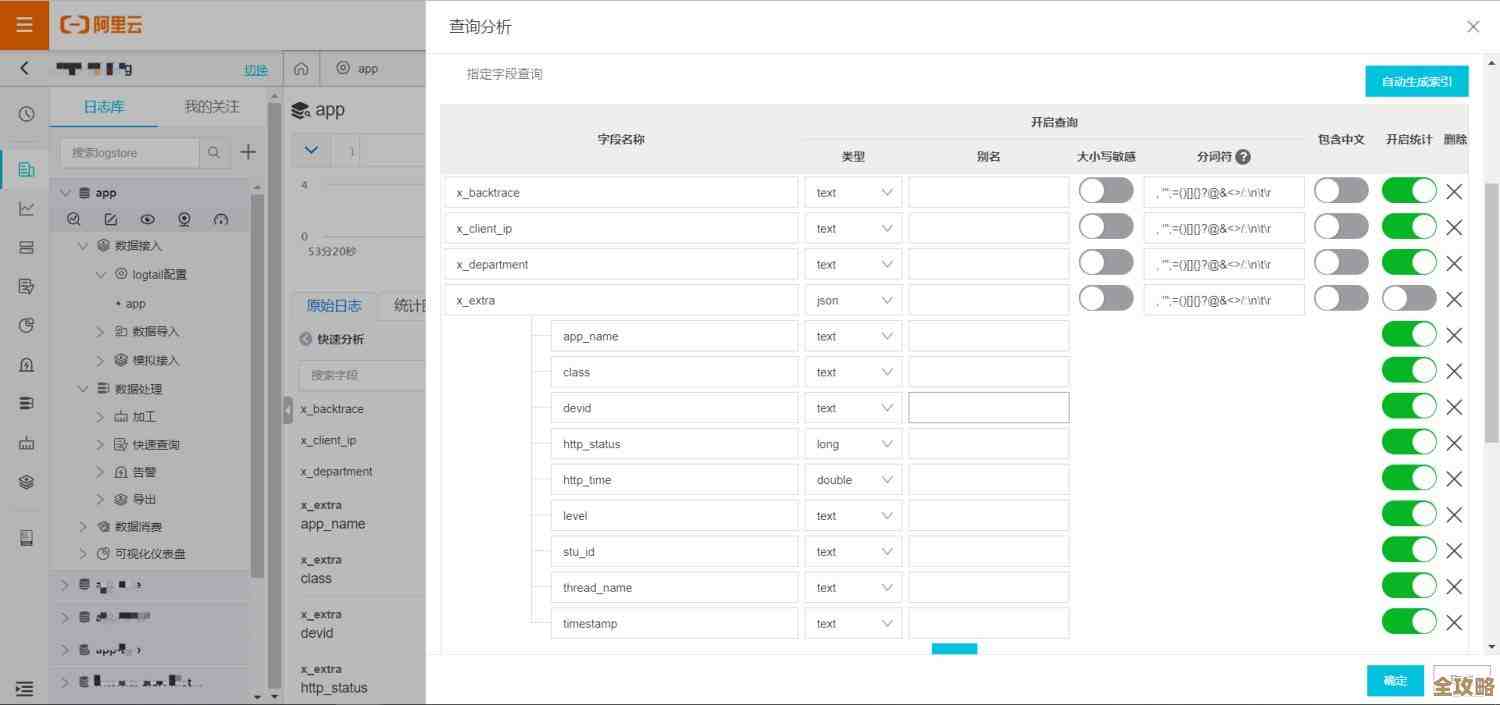Open the search query icon under app logstore
The height and width of the screenshot is (705, 1500).
tap(73, 219)
